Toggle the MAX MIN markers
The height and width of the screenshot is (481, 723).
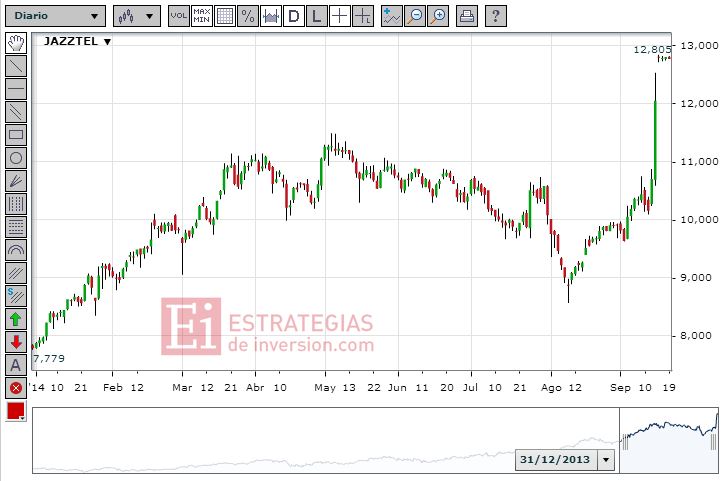pyautogui.click(x=201, y=16)
